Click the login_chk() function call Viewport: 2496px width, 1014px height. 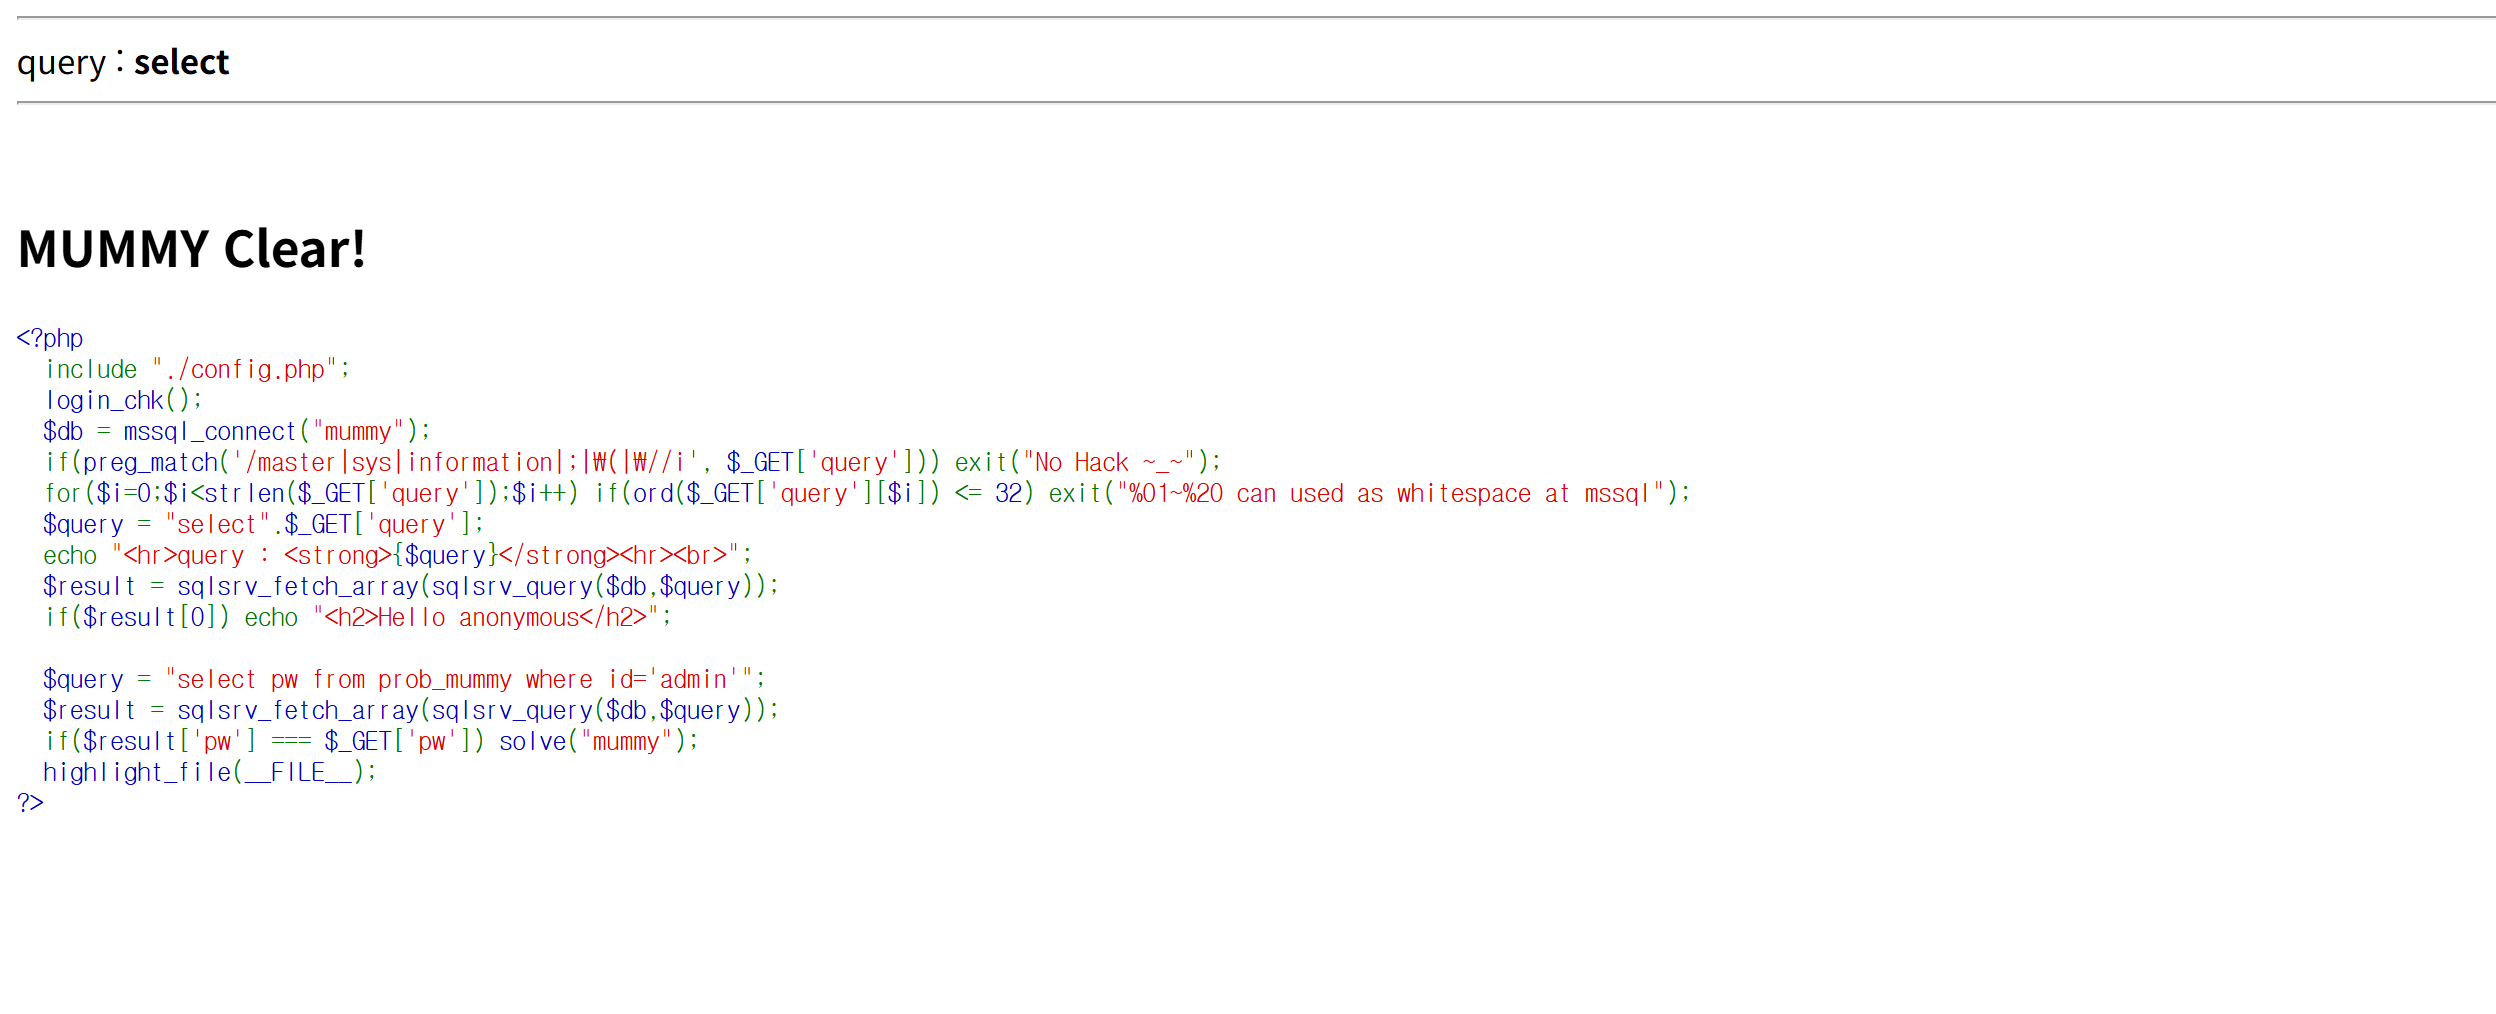coord(122,401)
